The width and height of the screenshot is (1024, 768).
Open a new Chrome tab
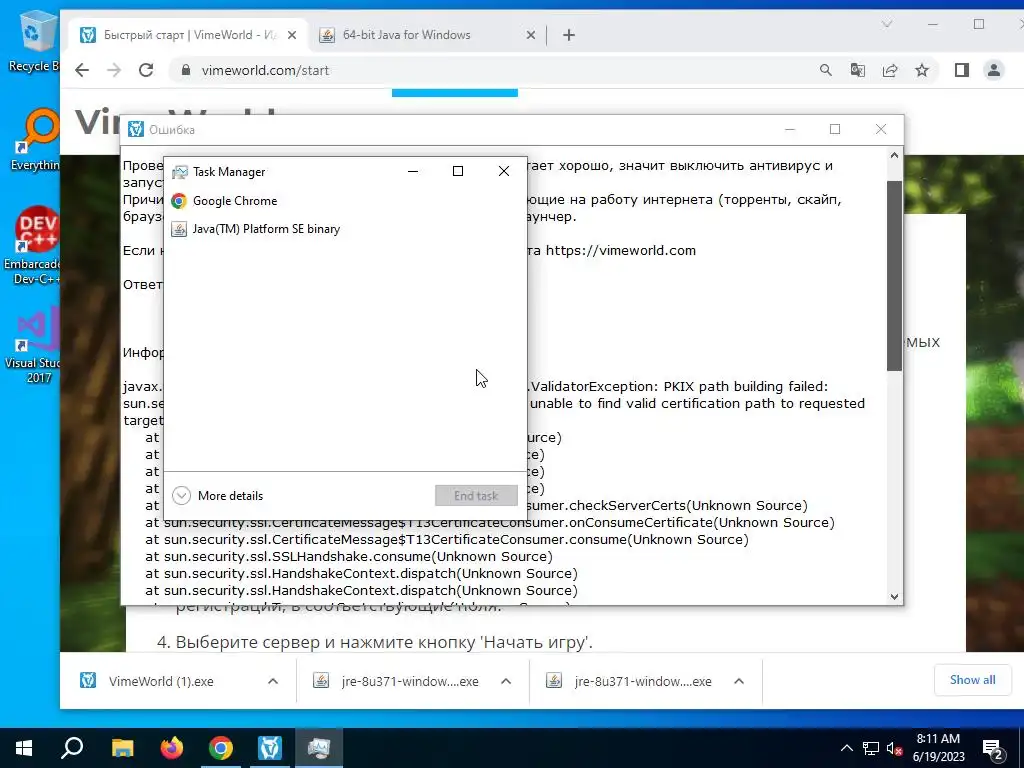coord(569,35)
